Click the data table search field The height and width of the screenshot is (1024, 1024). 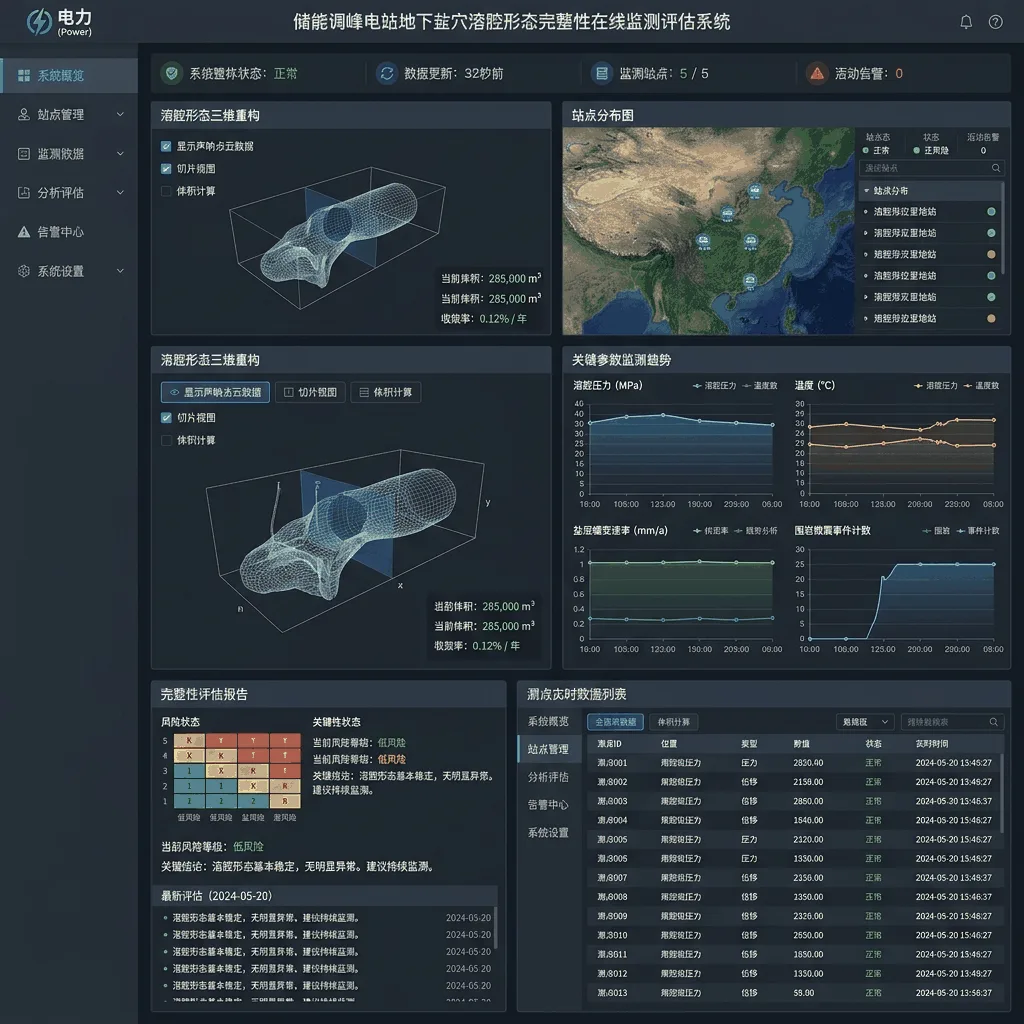point(952,722)
